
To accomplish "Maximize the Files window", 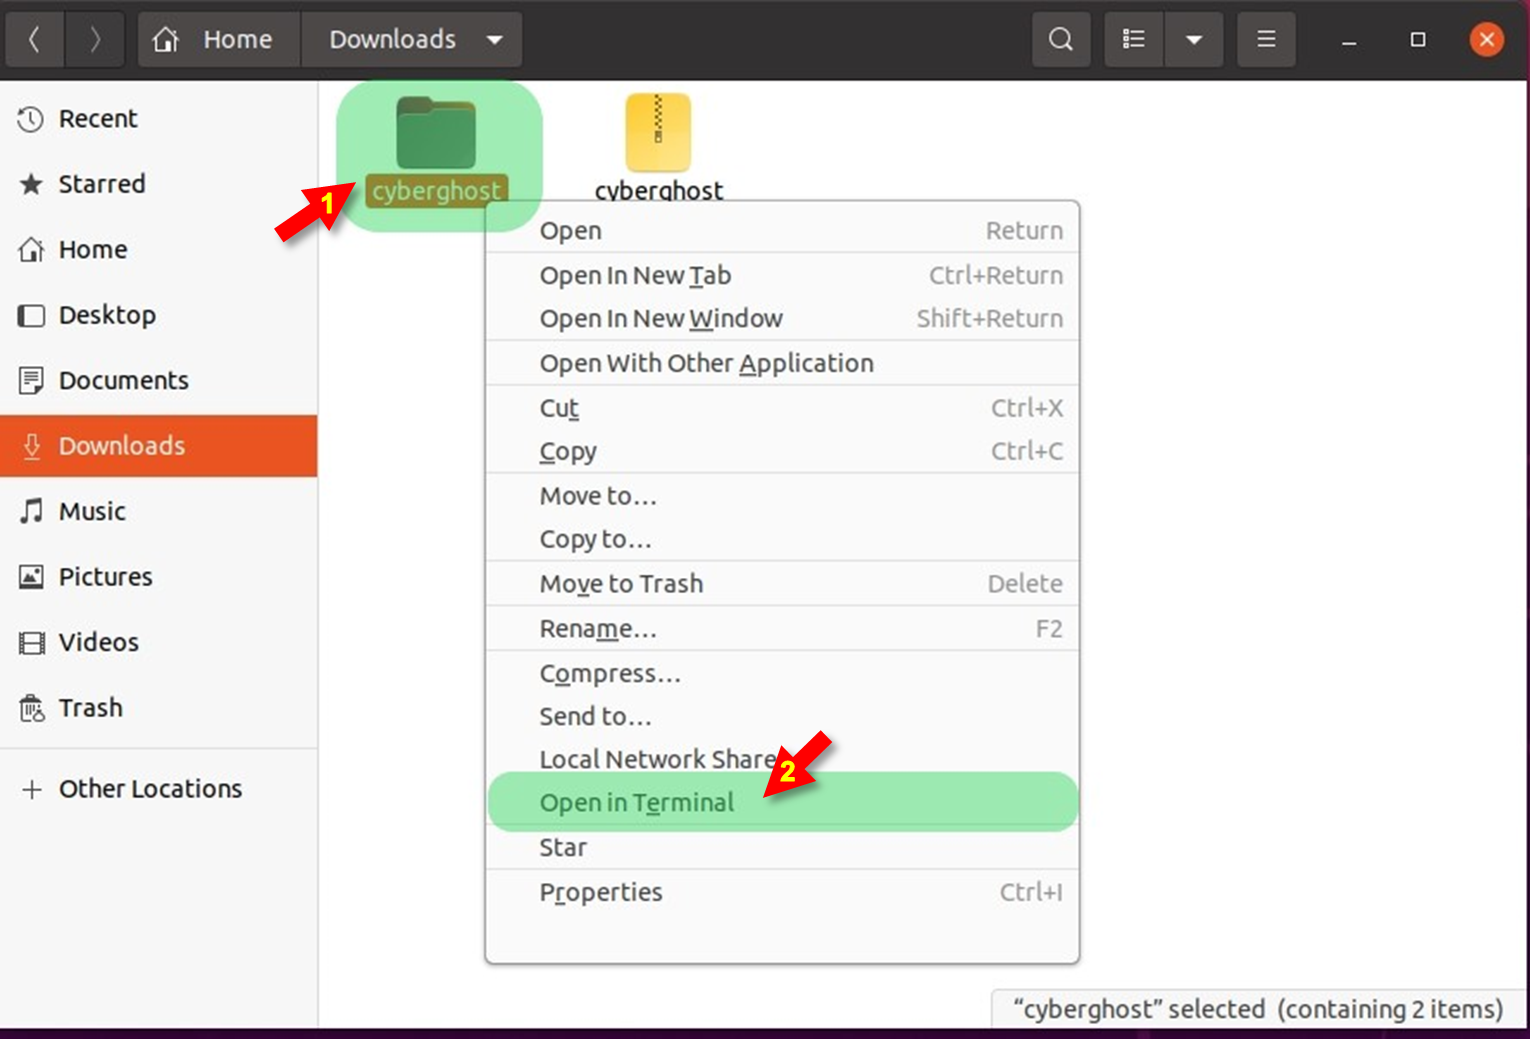I will (x=1418, y=40).
